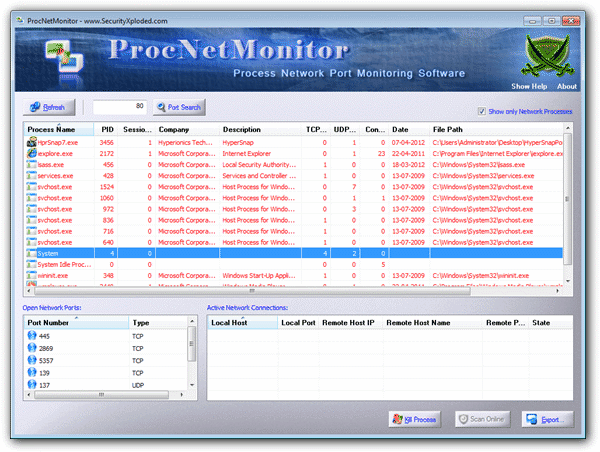
Task: Click ports list horizontal scrollbar thumb
Action: (101, 394)
